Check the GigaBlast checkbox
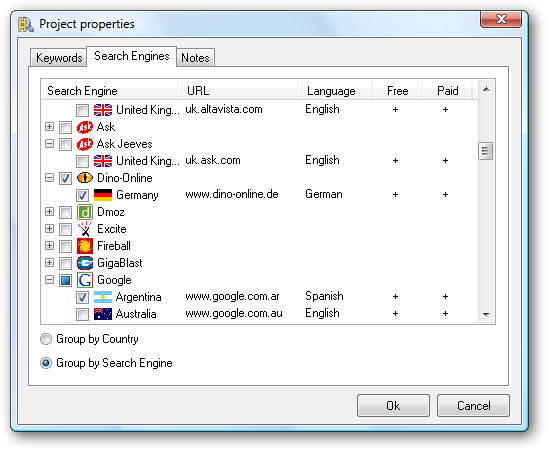This screenshot has width=547, height=450. (x=65, y=263)
